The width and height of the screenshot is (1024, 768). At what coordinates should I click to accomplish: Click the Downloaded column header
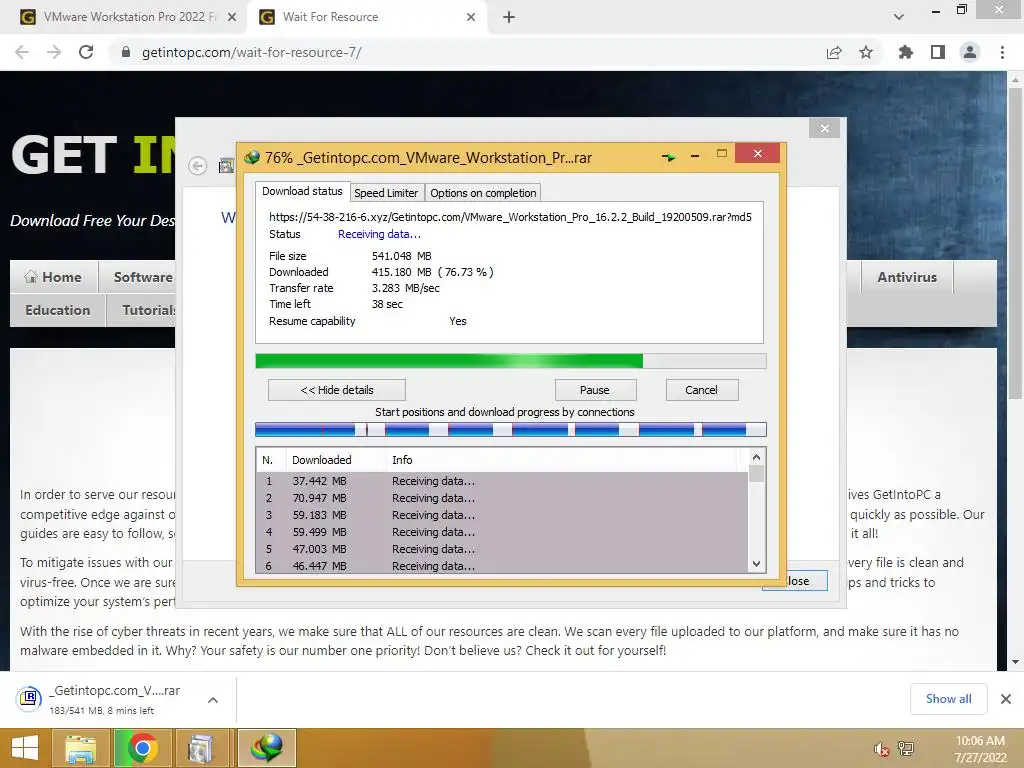click(x=336, y=460)
